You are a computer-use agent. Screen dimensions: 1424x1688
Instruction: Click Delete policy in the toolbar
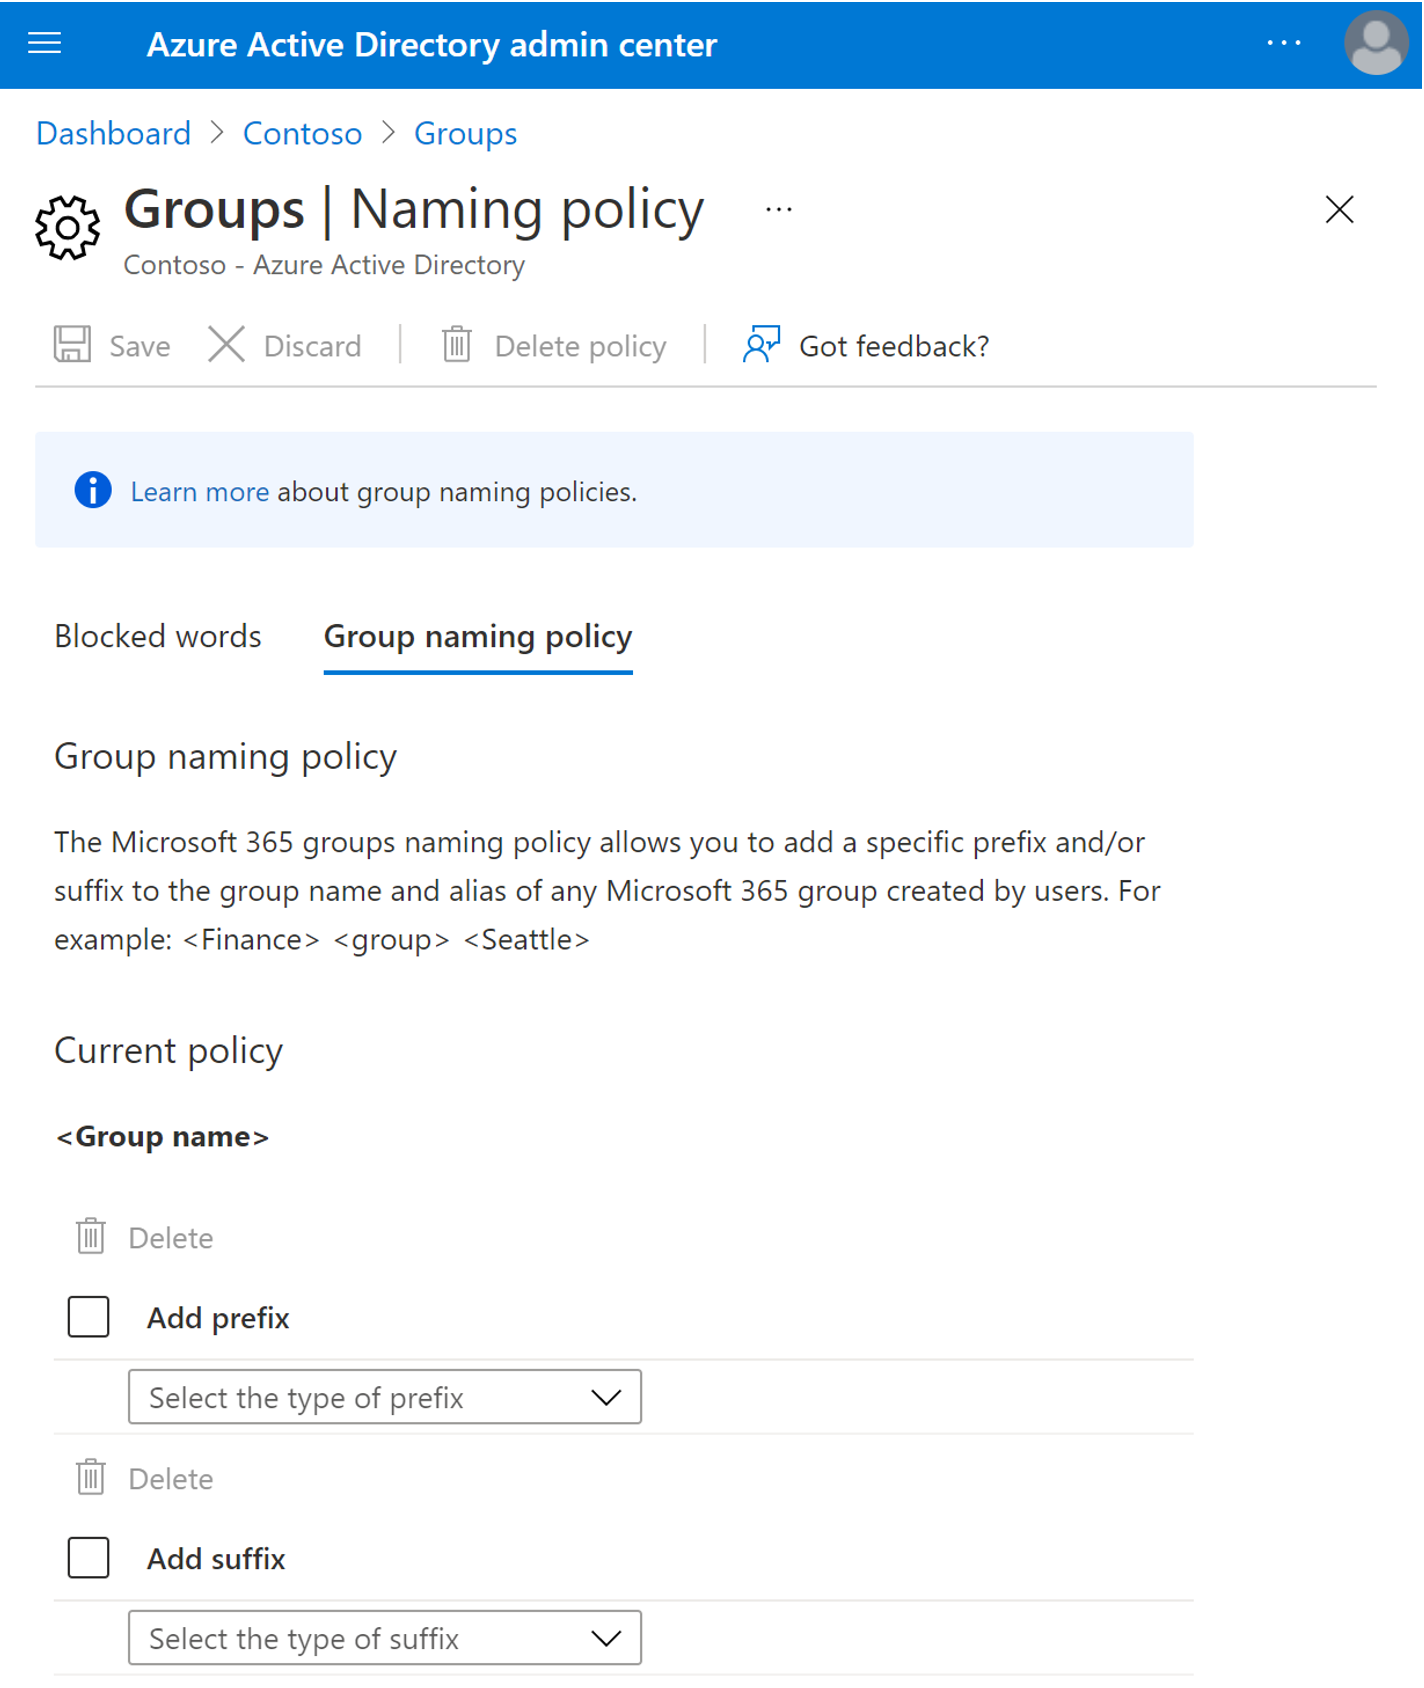[580, 346]
